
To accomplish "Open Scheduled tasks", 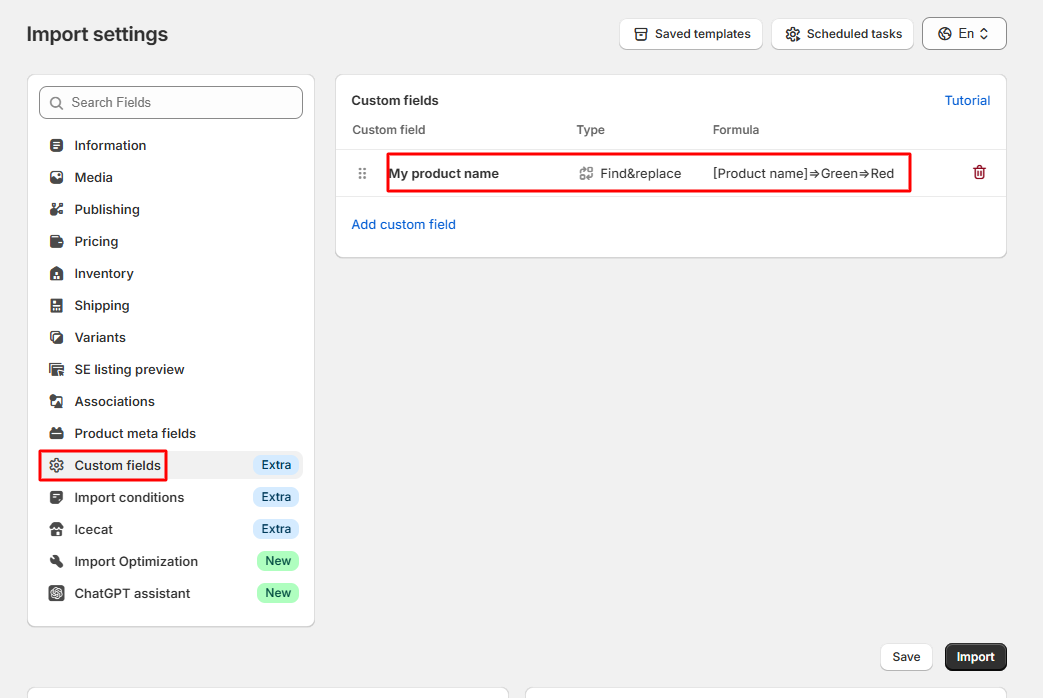I will click(x=842, y=34).
